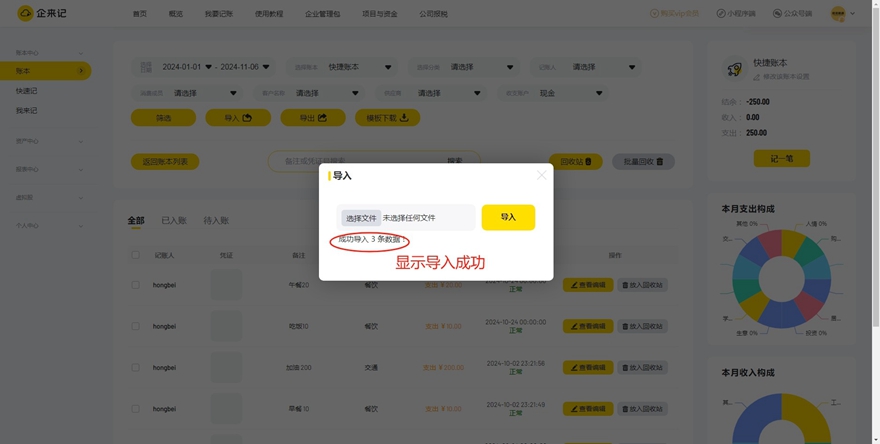Image resolution: width=880 pixels, height=444 pixels.
Task: Click the 导入 upload toolbar button
Action: (x=238, y=118)
